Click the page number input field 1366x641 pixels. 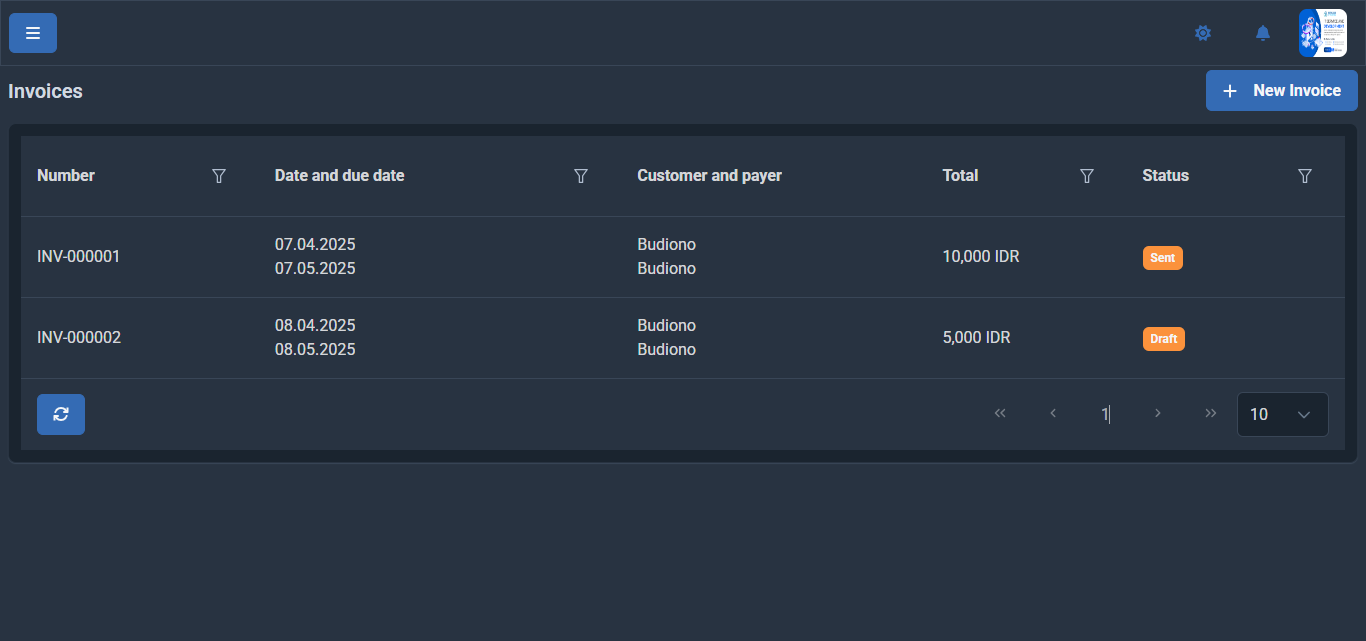[1105, 414]
